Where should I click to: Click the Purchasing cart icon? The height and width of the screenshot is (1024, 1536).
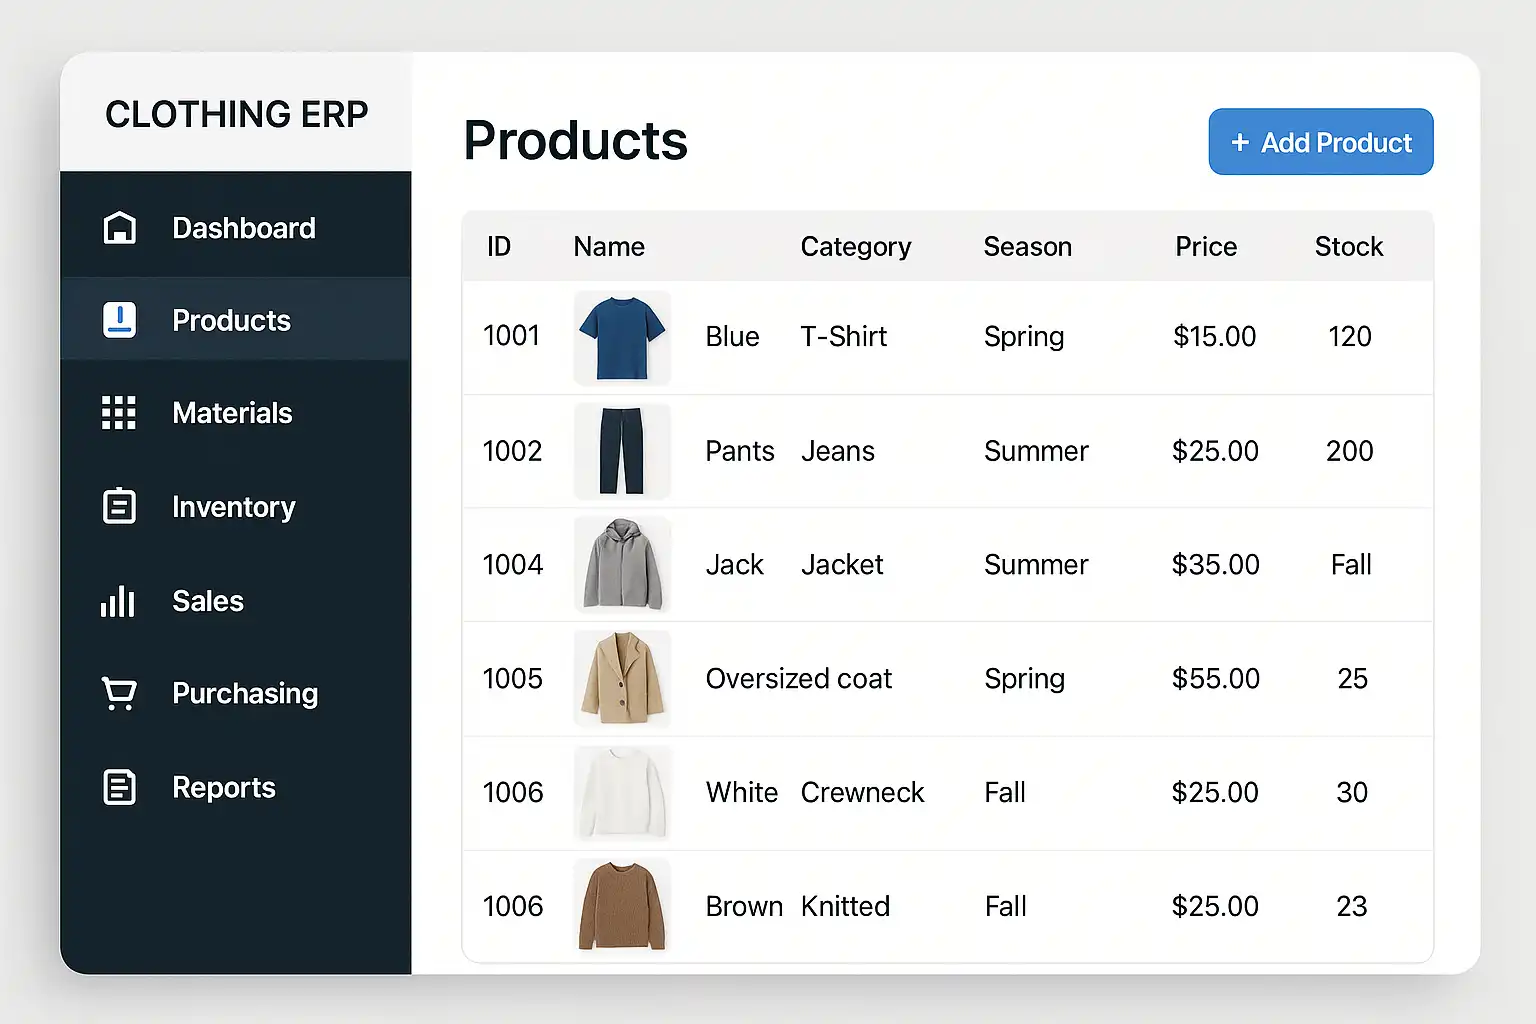[120, 693]
